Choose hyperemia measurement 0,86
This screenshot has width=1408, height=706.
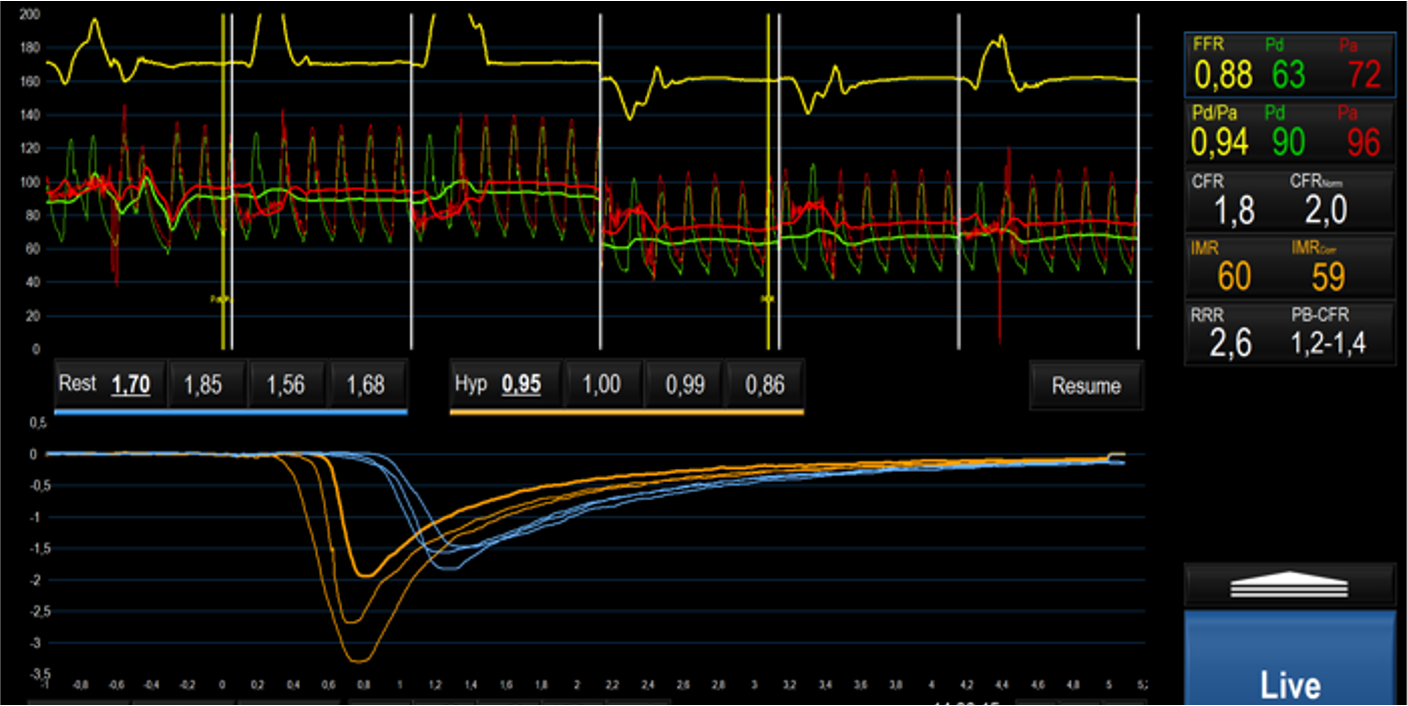[765, 385]
